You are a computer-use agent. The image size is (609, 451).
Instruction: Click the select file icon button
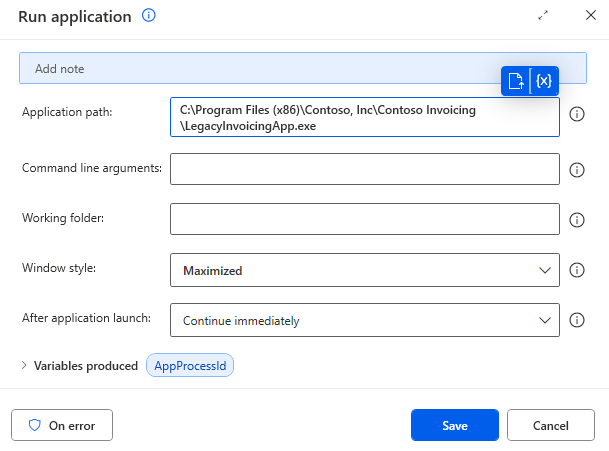515,81
